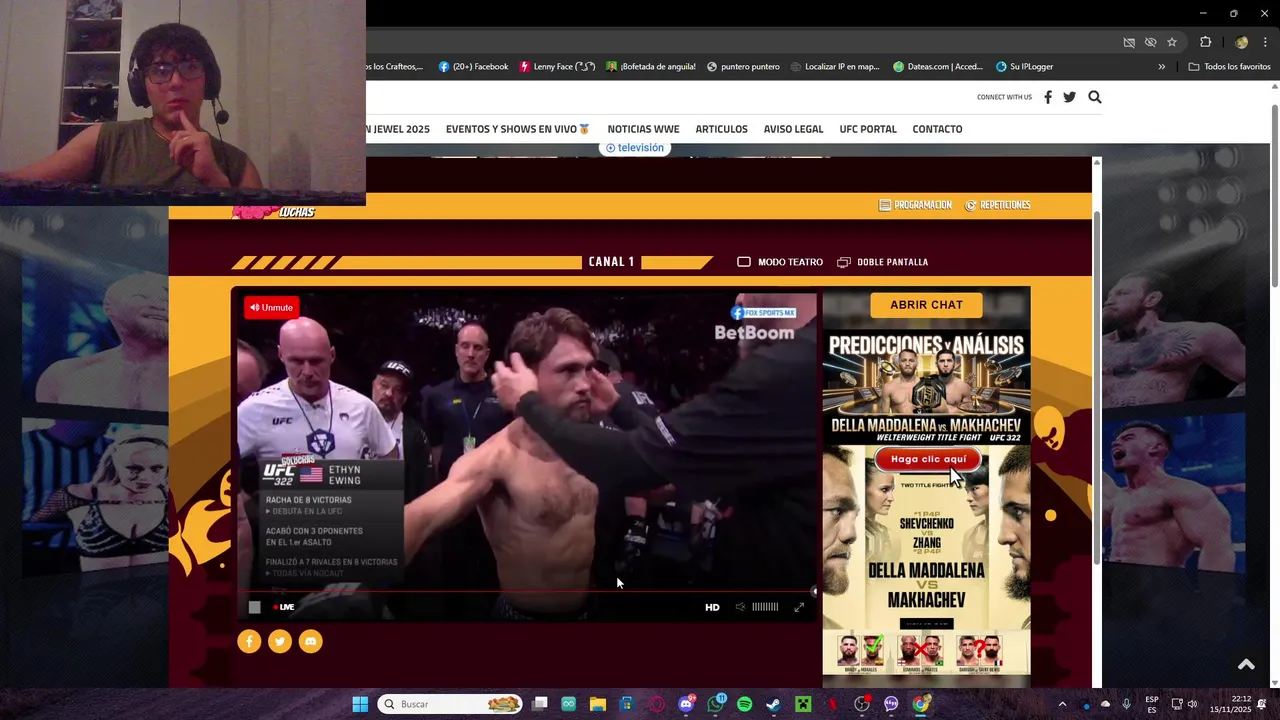Open the site search magnifier icon
This screenshot has height=720, width=1280.
coord(1094,97)
